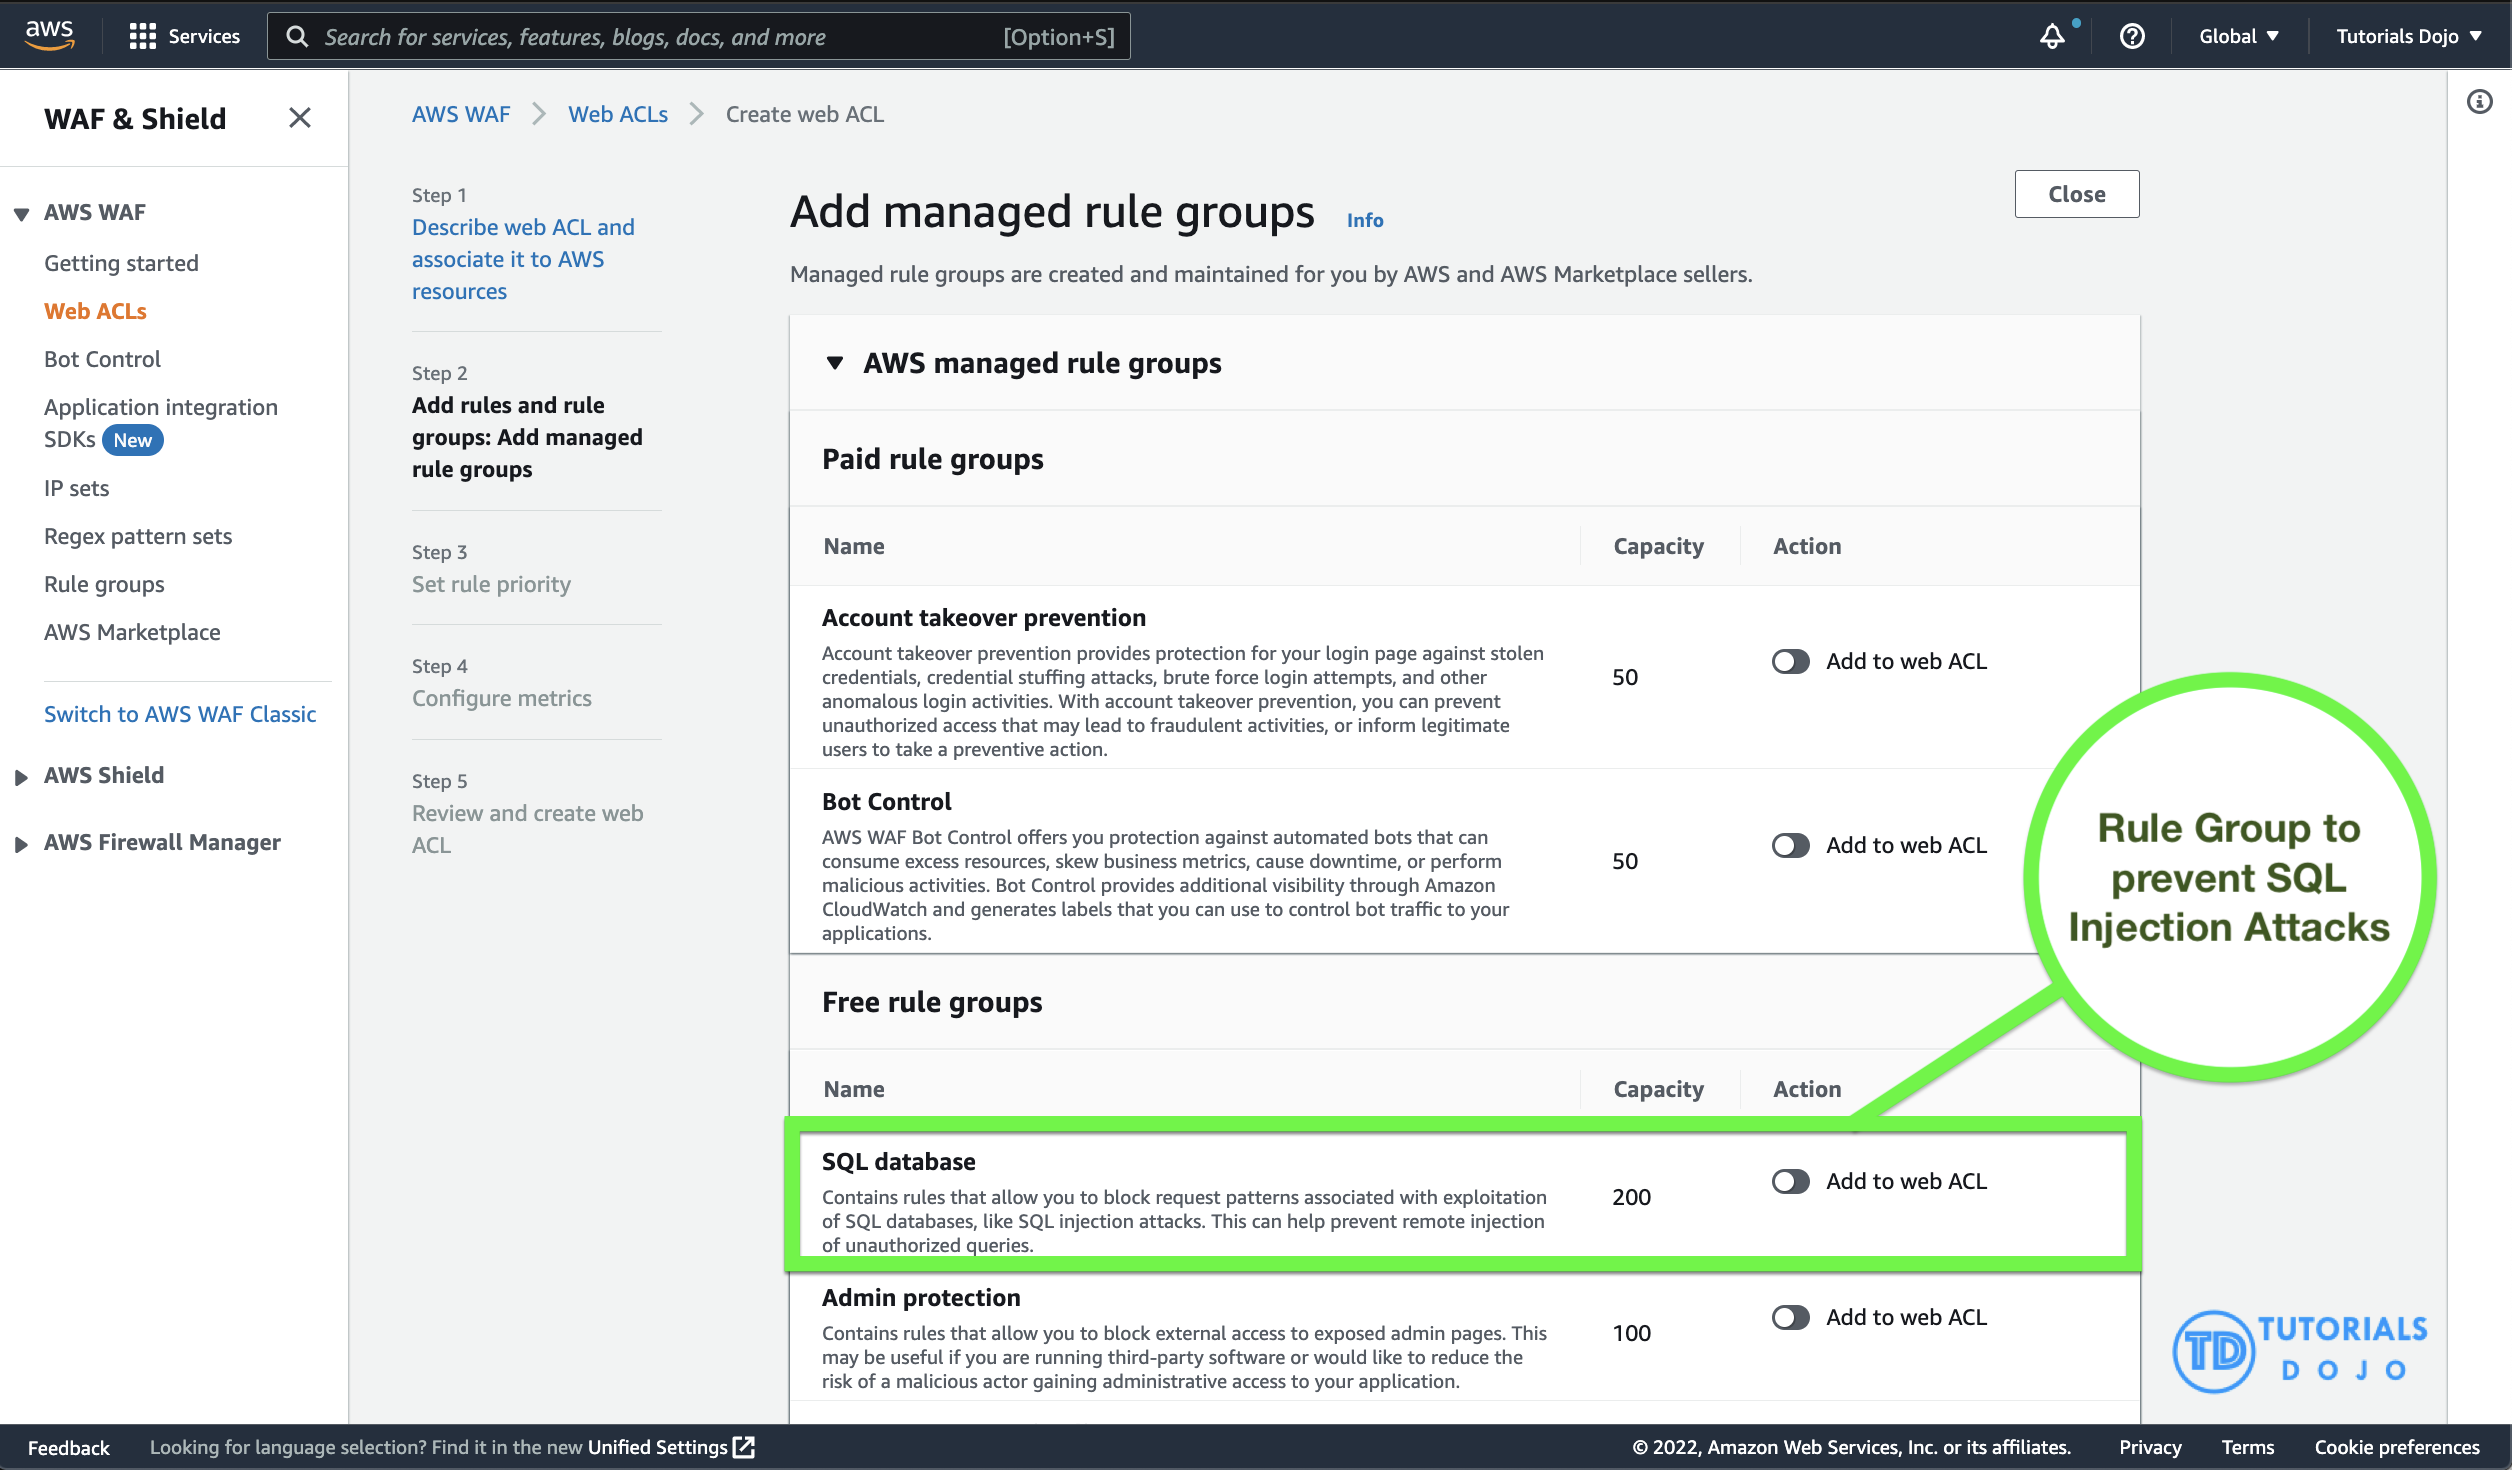The width and height of the screenshot is (2512, 1470).
Task: Enable Bot Control Add to web ACL
Action: coord(1790,845)
